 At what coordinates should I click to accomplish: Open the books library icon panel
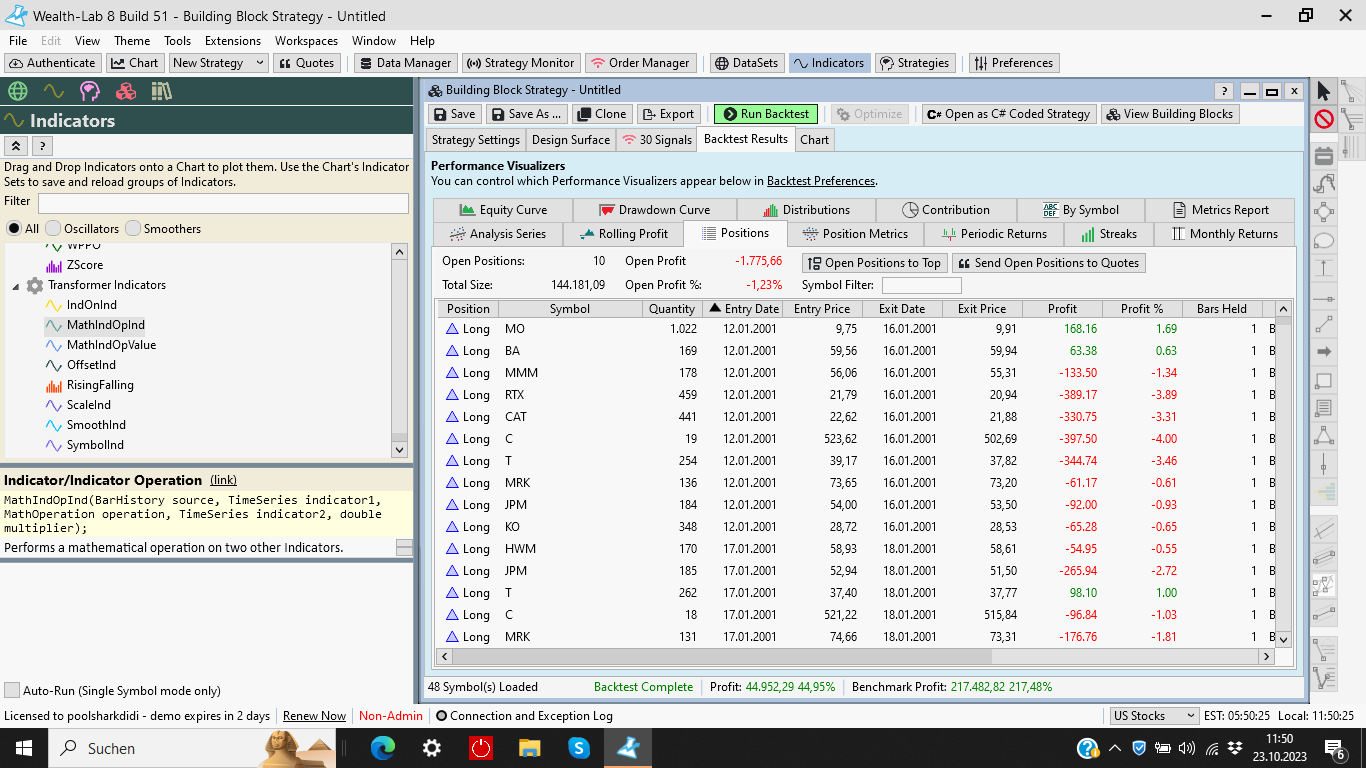point(161,91)
